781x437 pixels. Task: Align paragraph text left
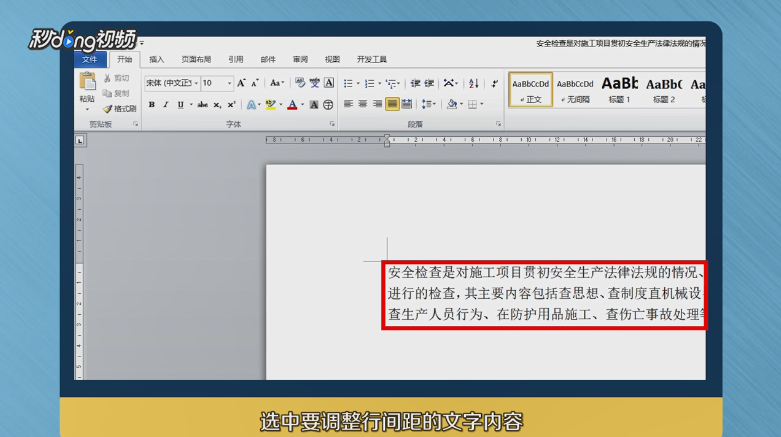pyautogui.click(x=348, y=104)
